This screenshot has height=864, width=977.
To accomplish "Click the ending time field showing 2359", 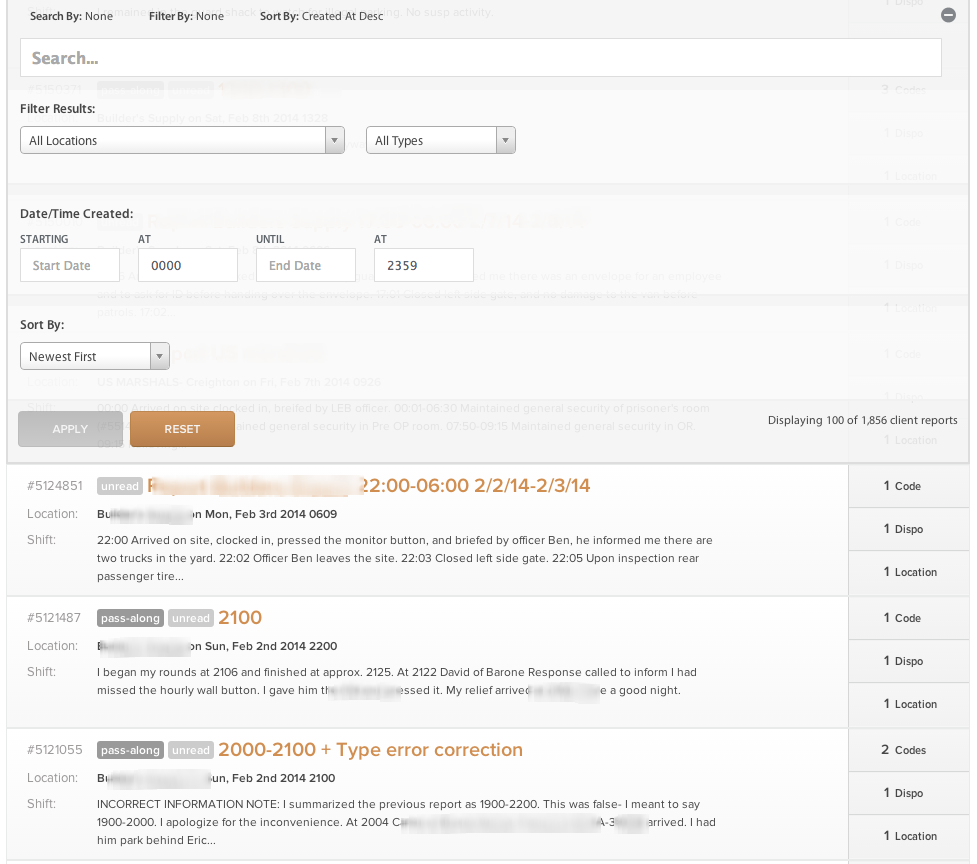I will click(424, 265).
